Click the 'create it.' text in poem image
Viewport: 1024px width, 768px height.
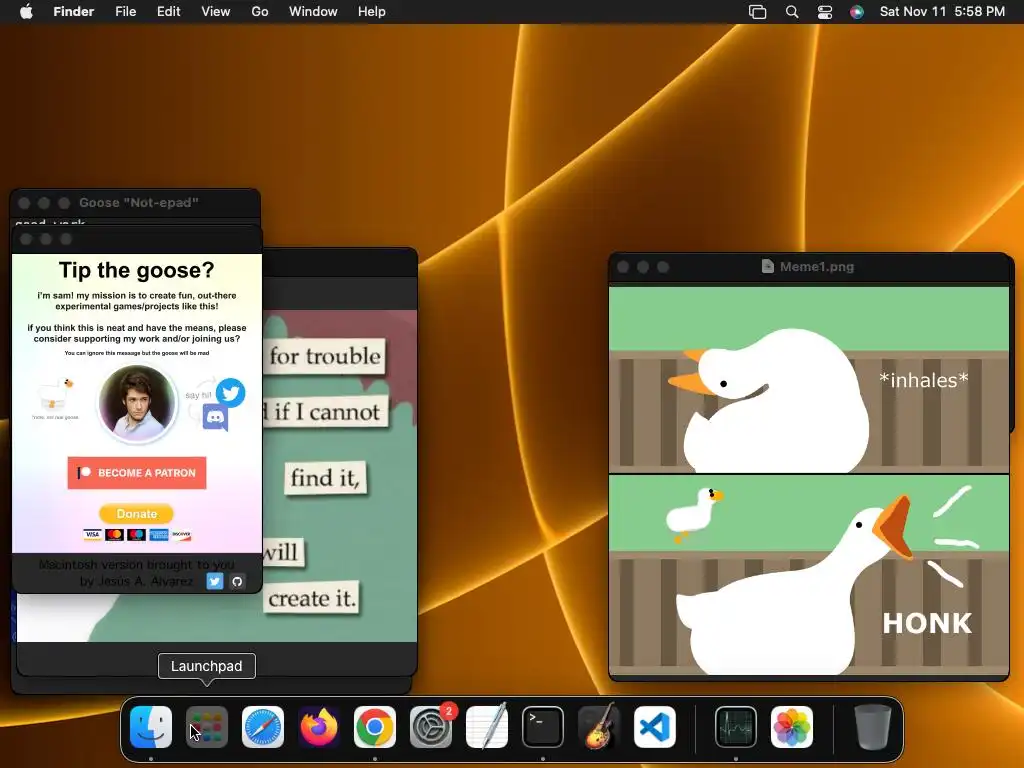click(x=312, y=598)
